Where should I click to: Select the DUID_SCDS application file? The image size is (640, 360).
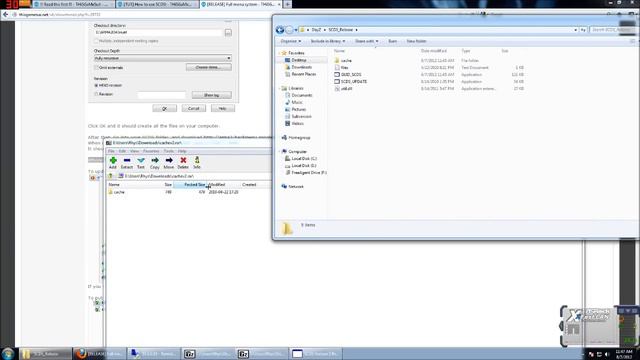pos(348,75)
